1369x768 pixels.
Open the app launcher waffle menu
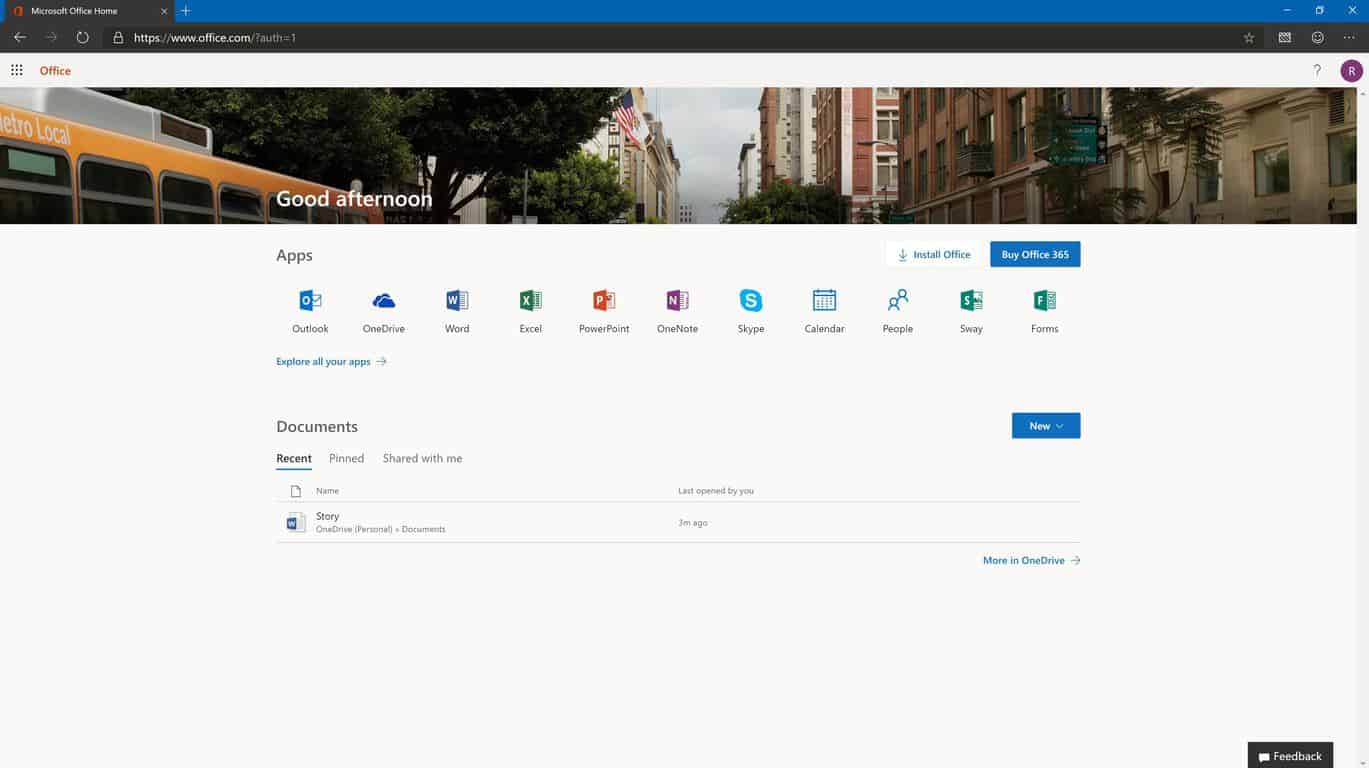pos(17,71)
